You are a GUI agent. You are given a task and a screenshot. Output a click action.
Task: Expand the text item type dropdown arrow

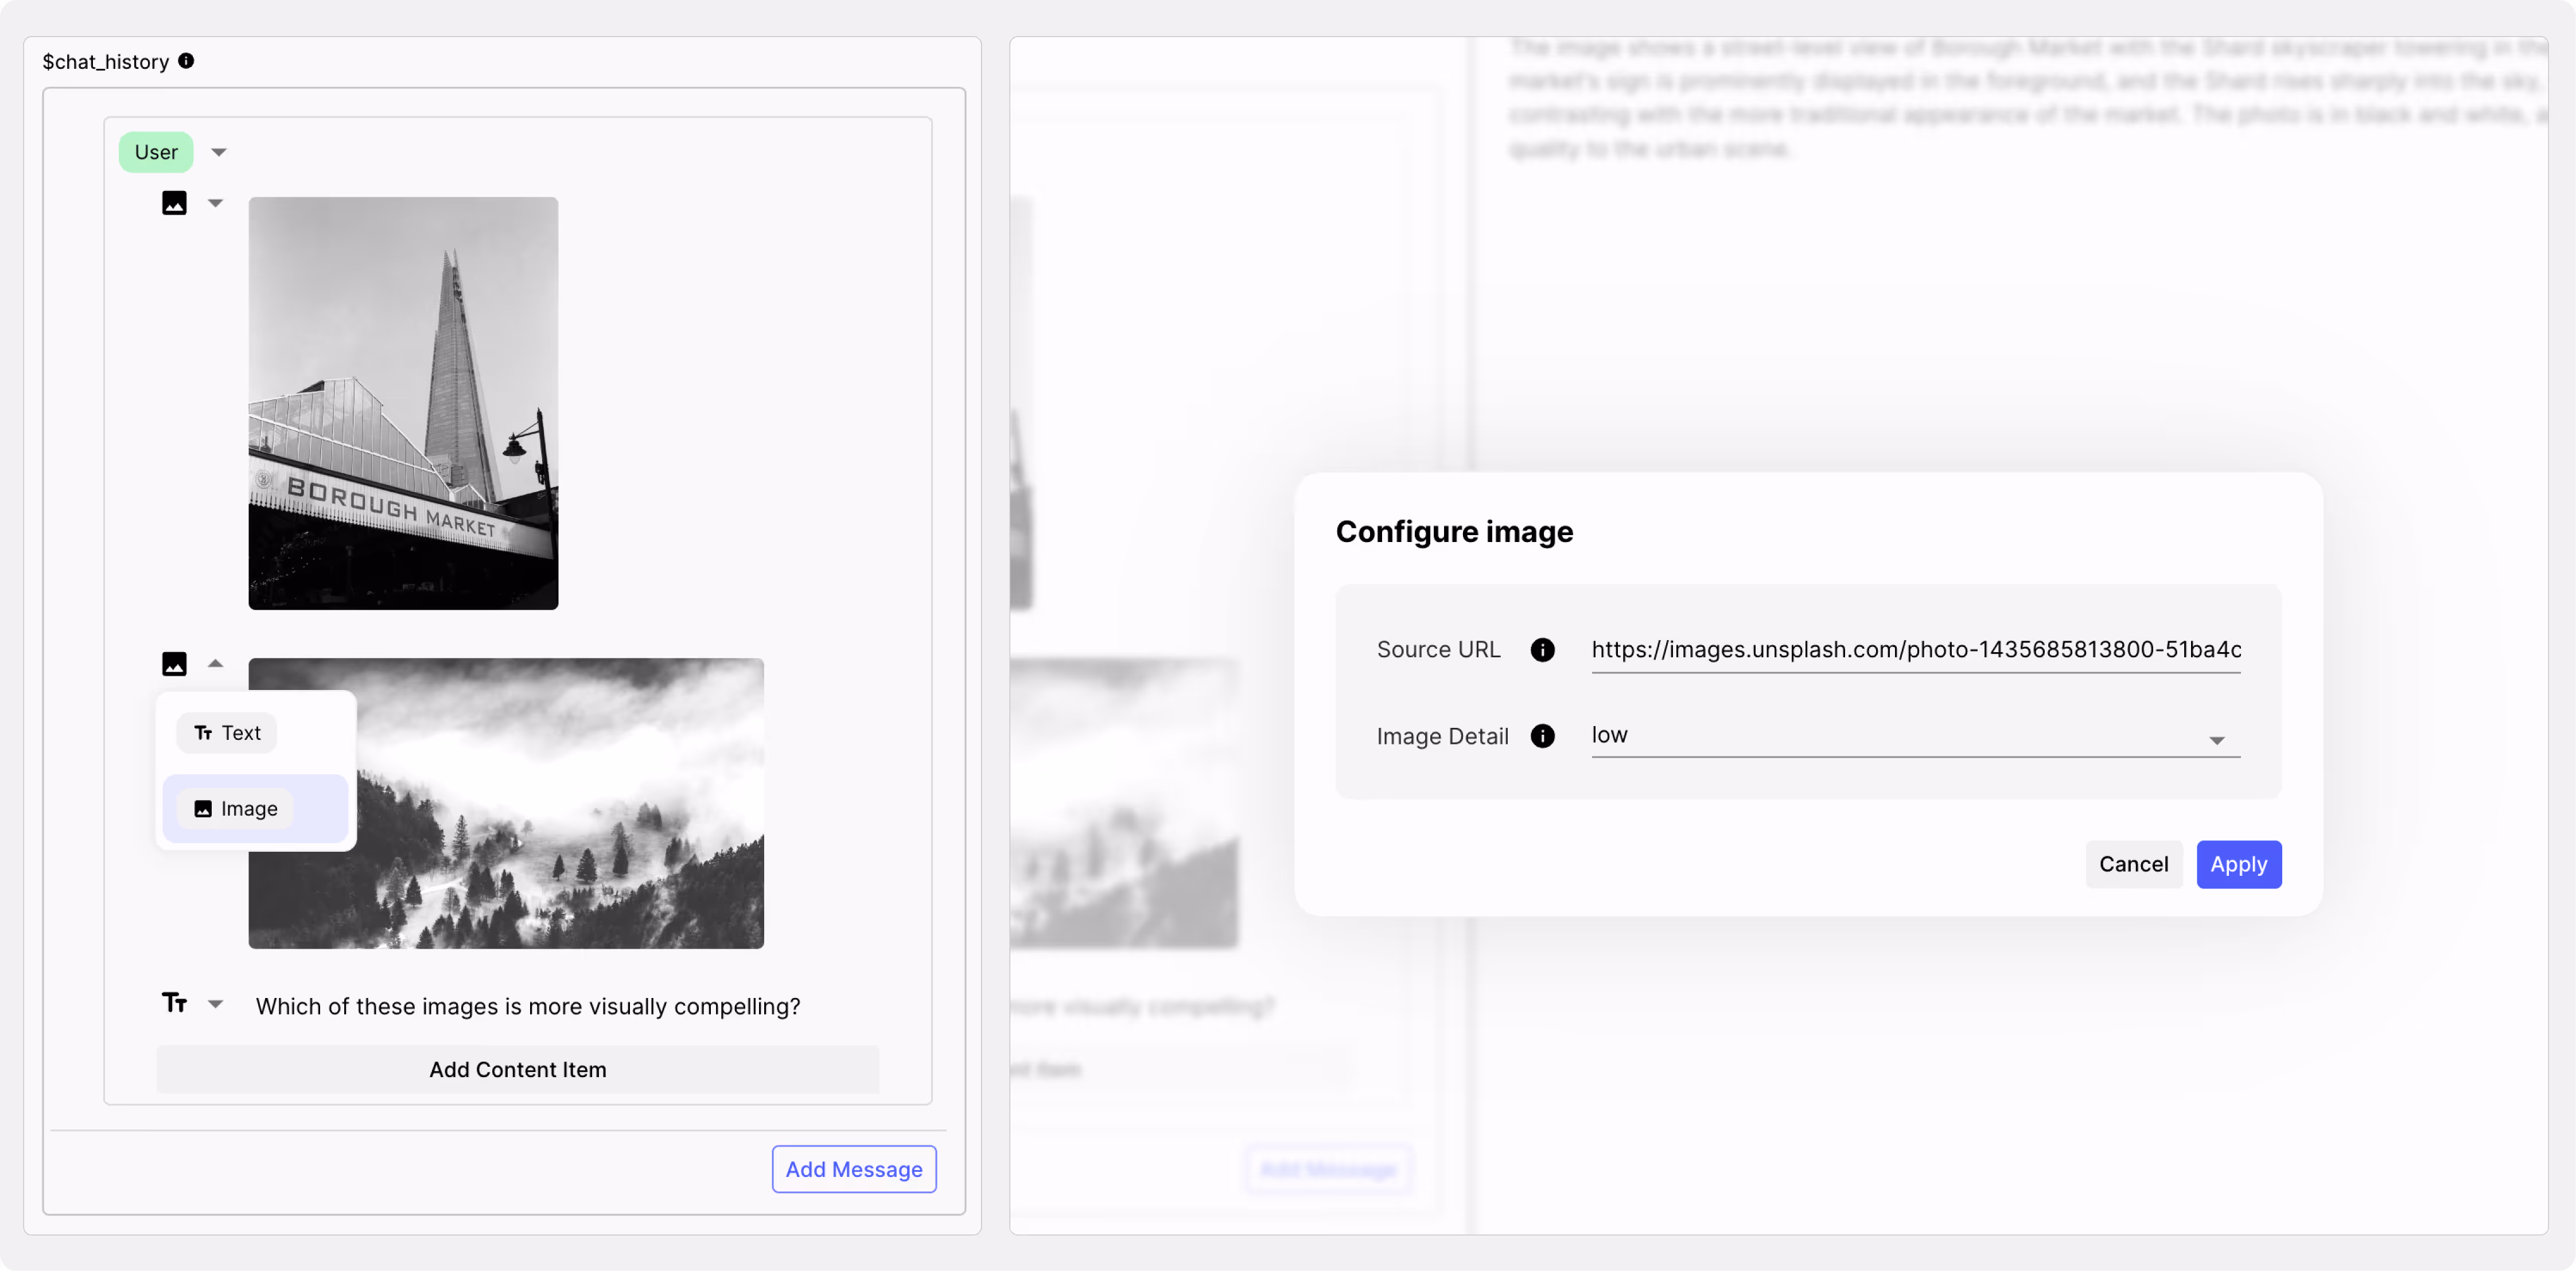point(215,1004)
